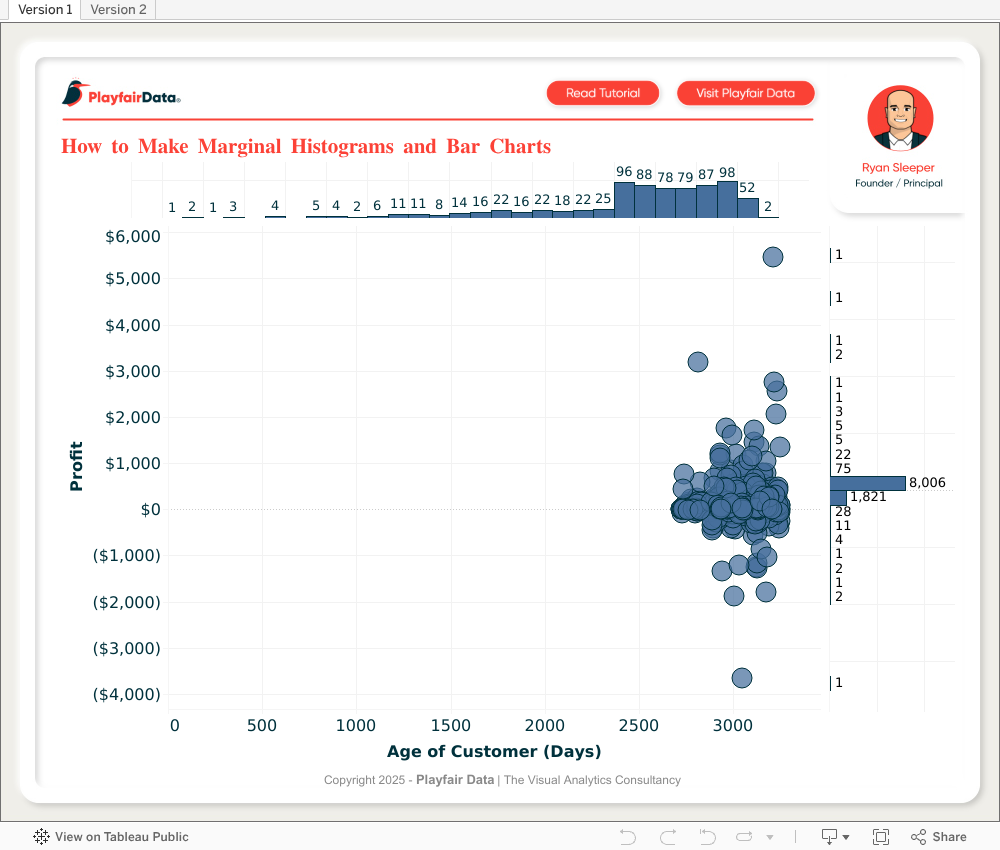Click the 1,821 horizontal histogram bar
Viewport: 1000px width, 850px height.
point(838,497)
